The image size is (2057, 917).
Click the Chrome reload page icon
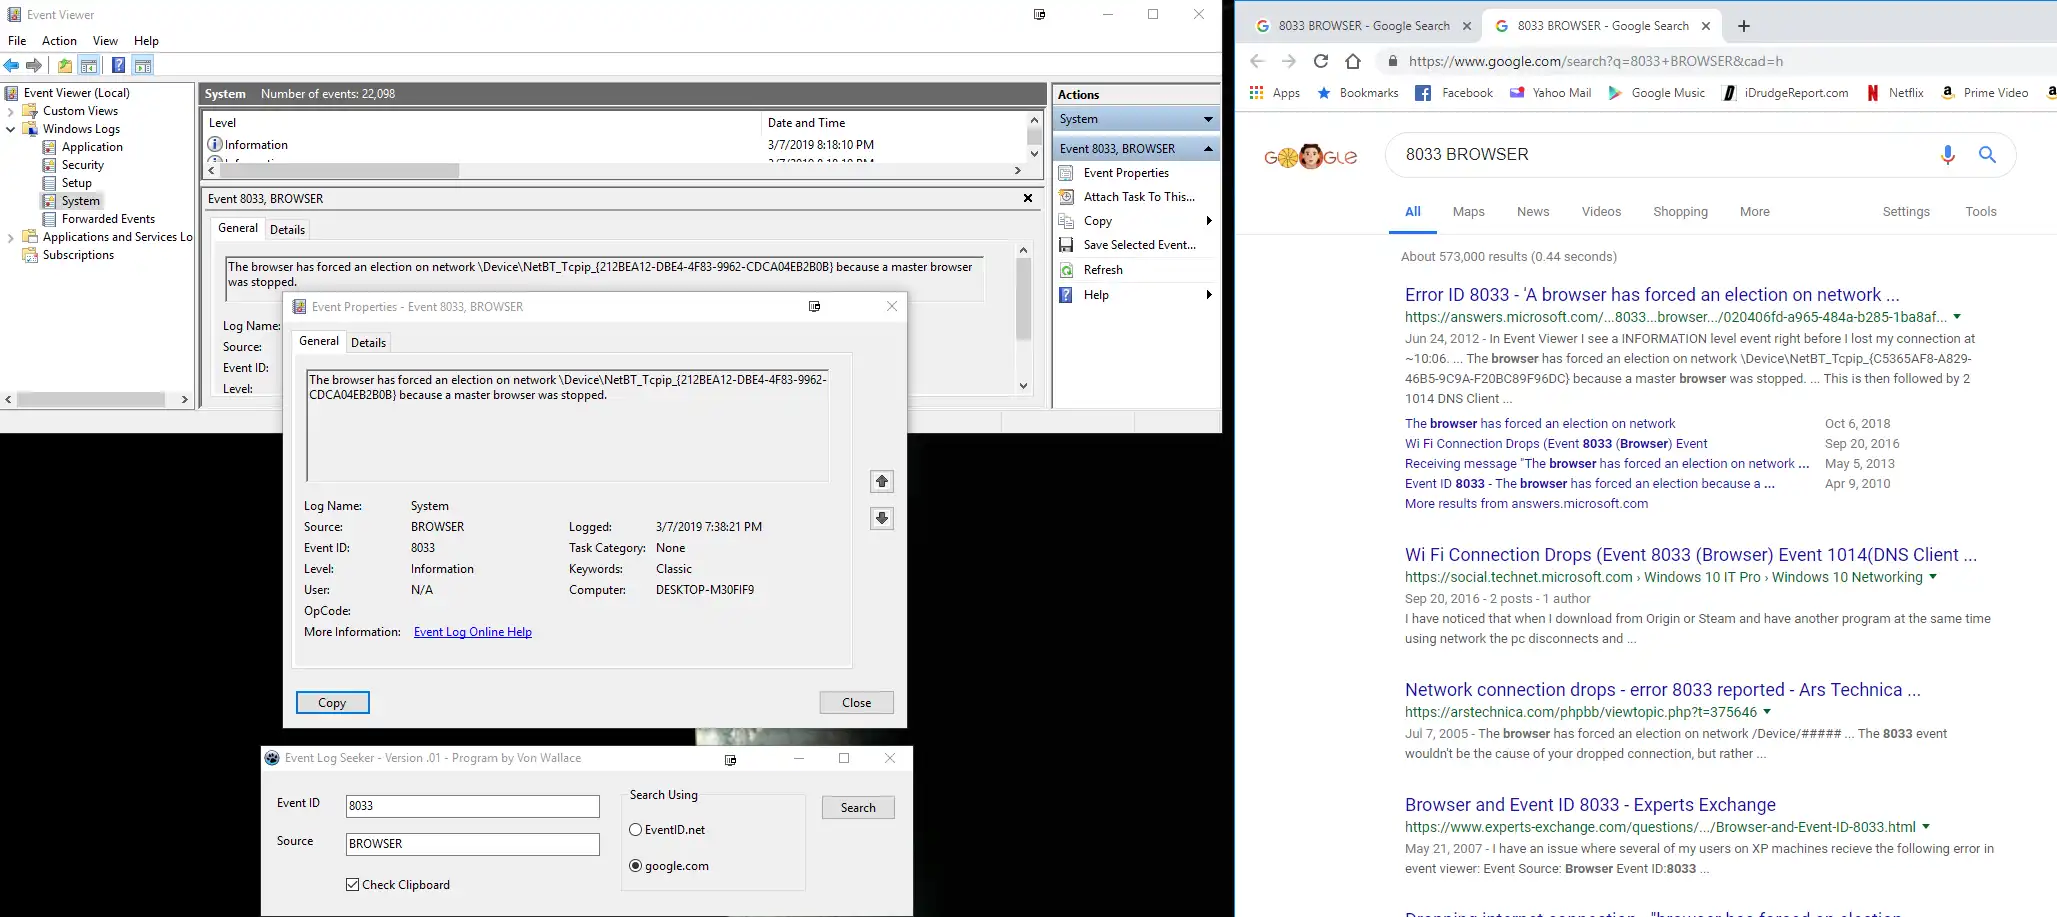pos(1321,61)
